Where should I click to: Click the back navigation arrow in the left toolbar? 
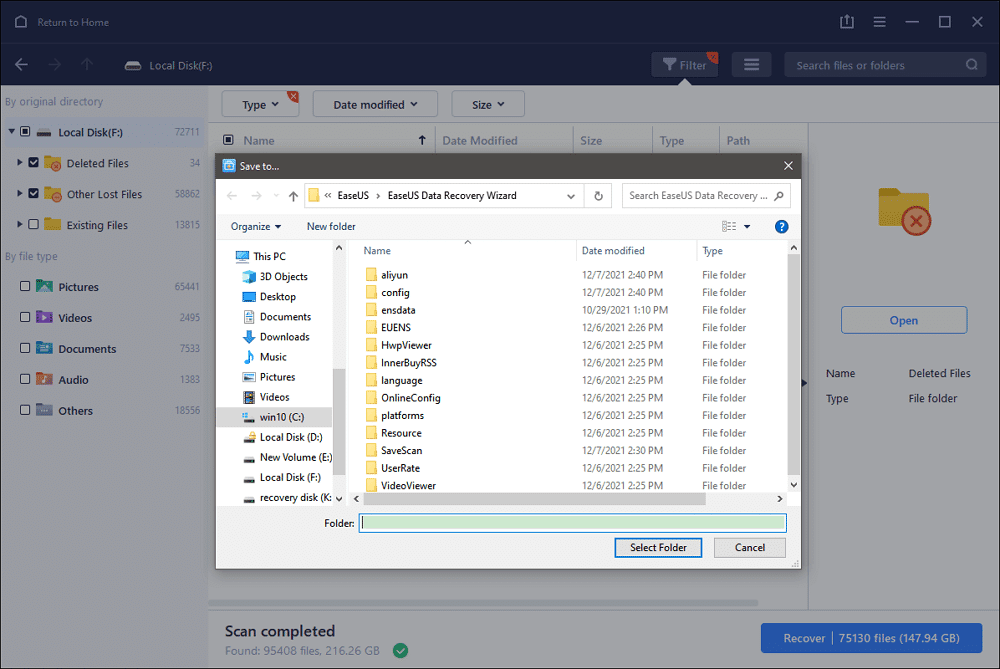click(x=21, y=64)
